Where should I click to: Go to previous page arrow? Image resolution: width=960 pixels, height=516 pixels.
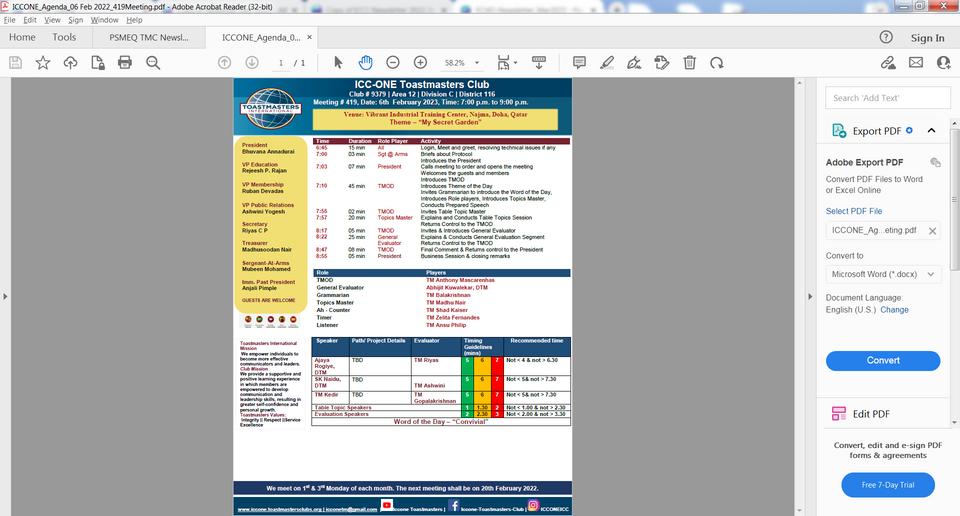pos(225,62)
